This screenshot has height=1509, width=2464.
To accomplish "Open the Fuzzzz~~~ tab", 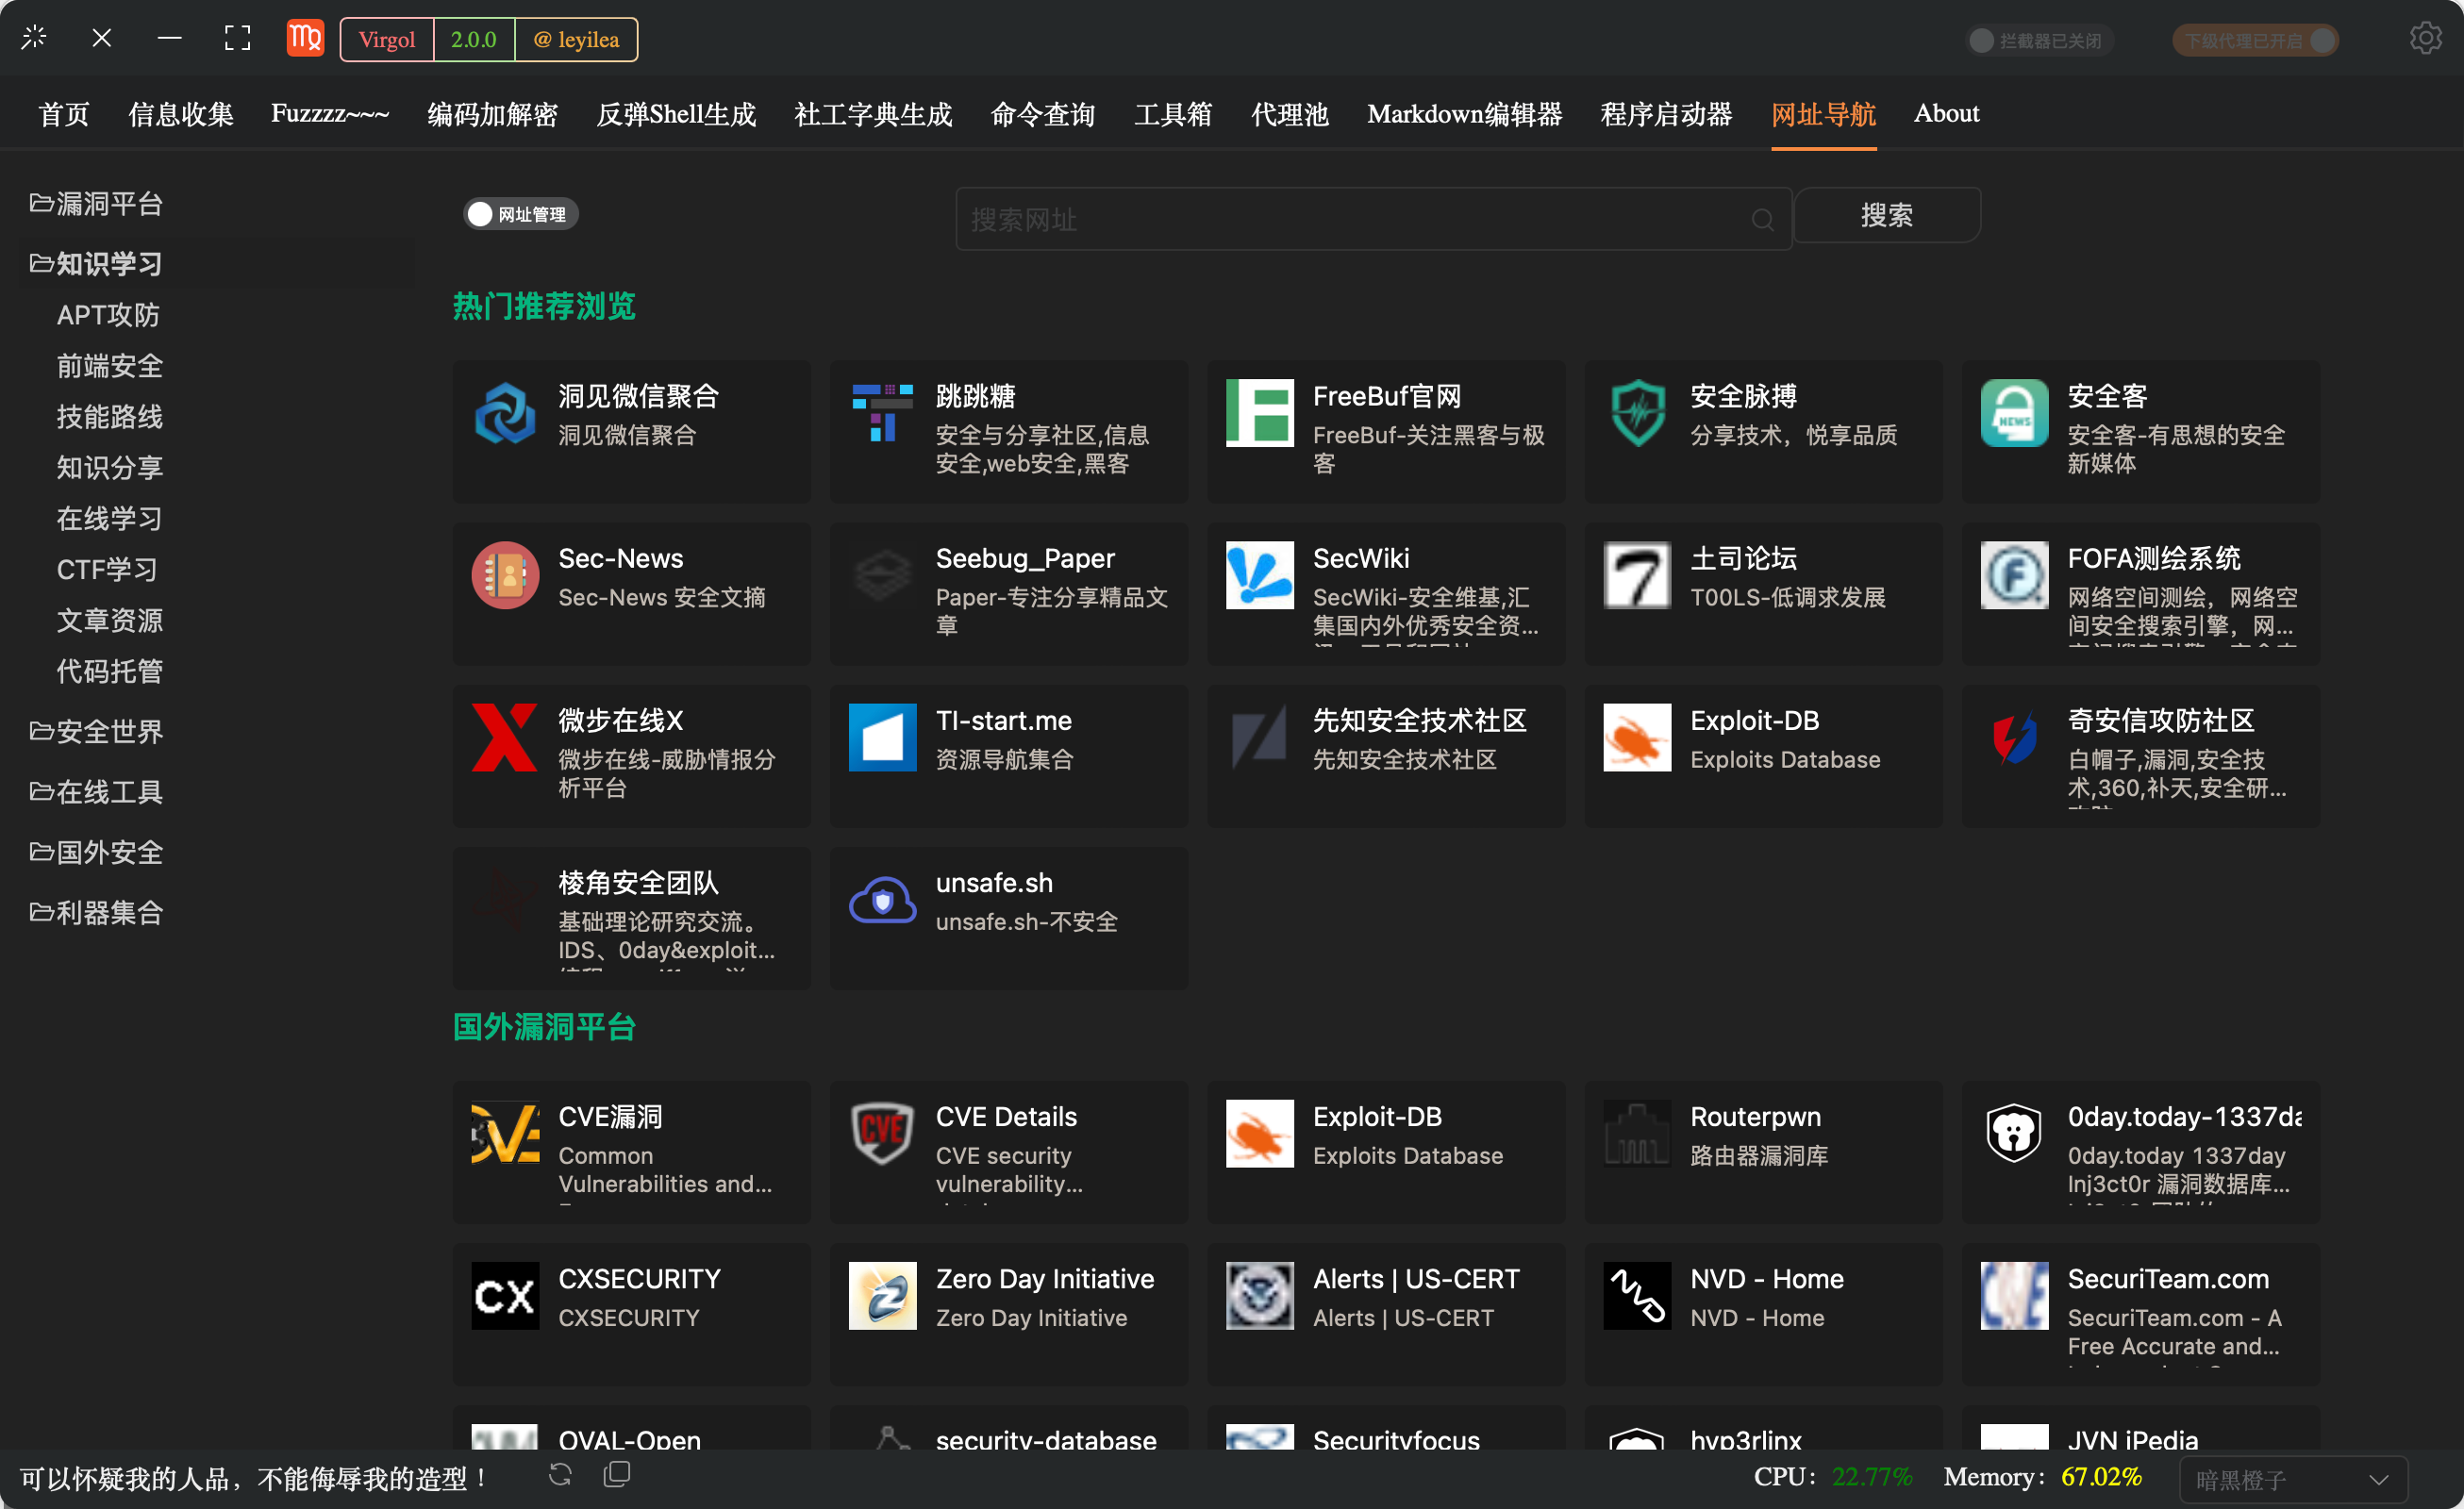I will coord(330,114).
